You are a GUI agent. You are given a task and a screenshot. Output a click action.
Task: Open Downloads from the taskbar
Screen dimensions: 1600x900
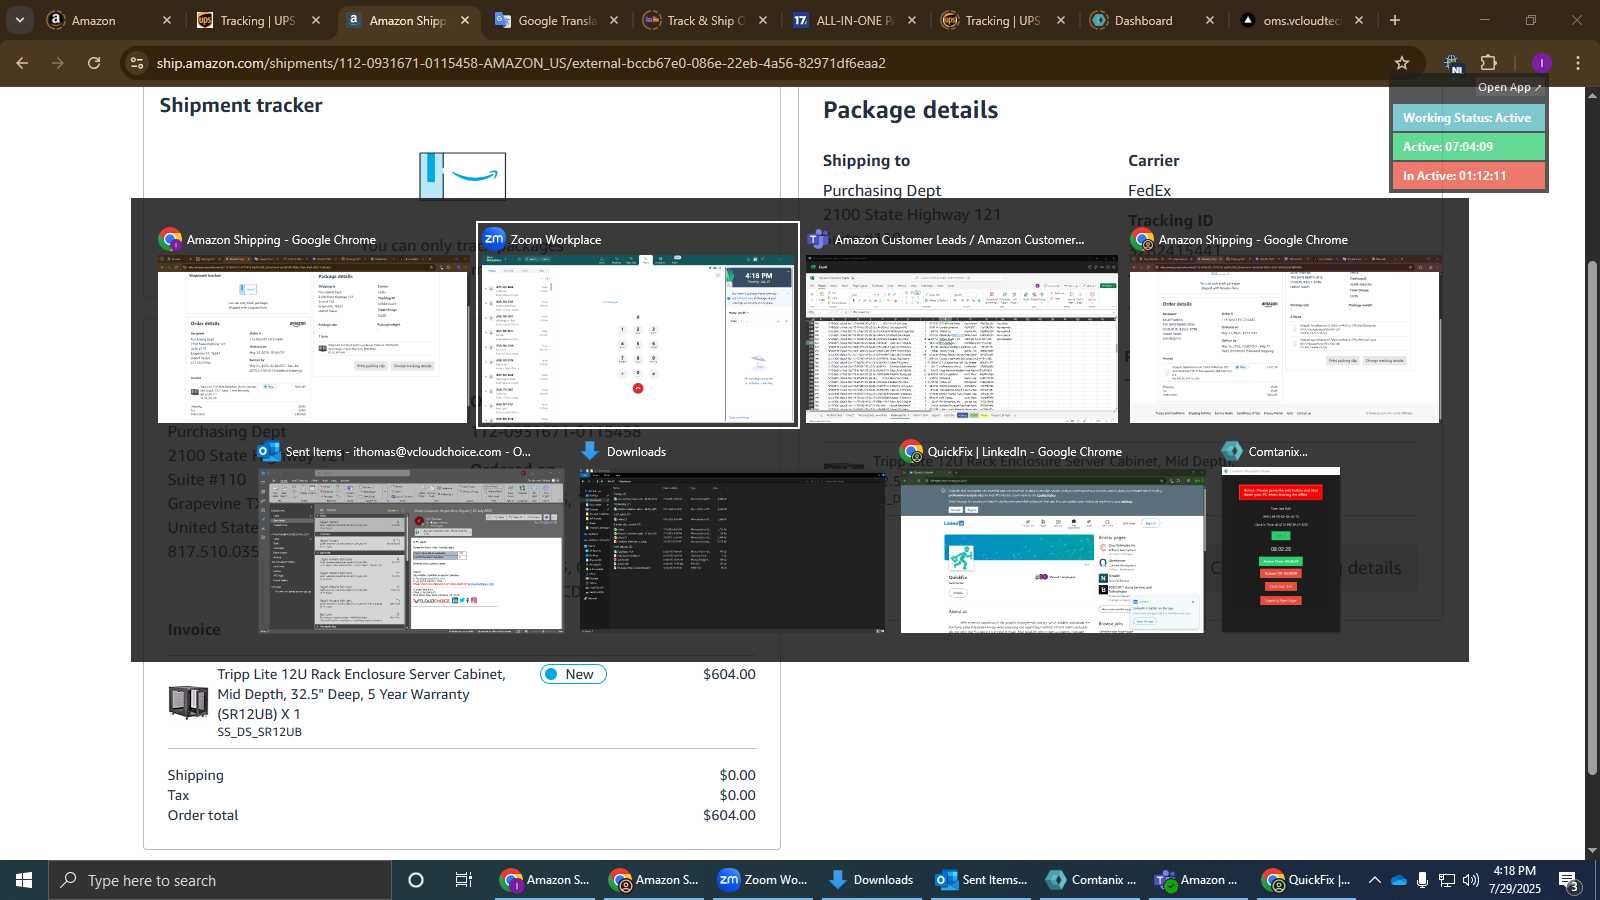coord(871,880)
